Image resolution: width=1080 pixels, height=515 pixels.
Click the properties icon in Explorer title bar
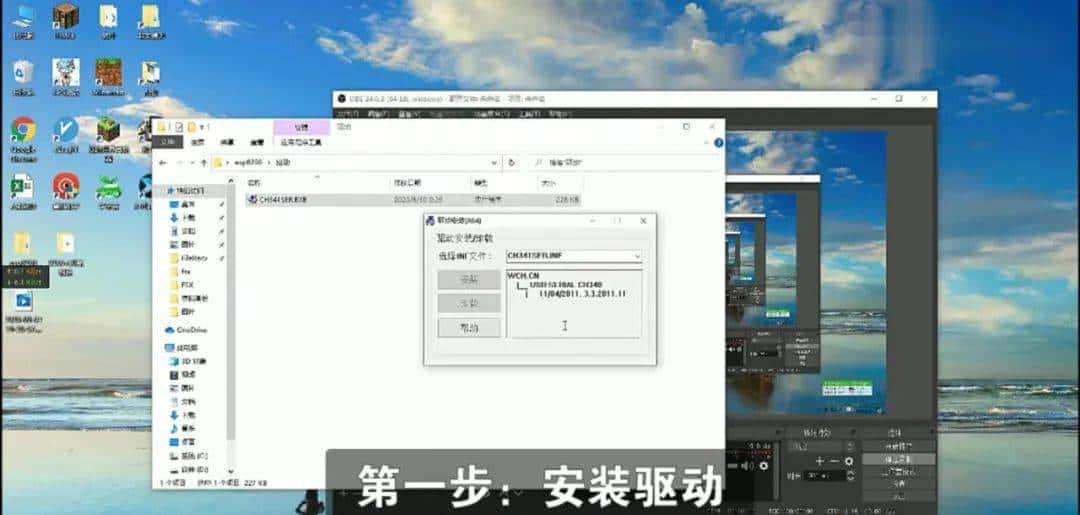tap(179, 127)
